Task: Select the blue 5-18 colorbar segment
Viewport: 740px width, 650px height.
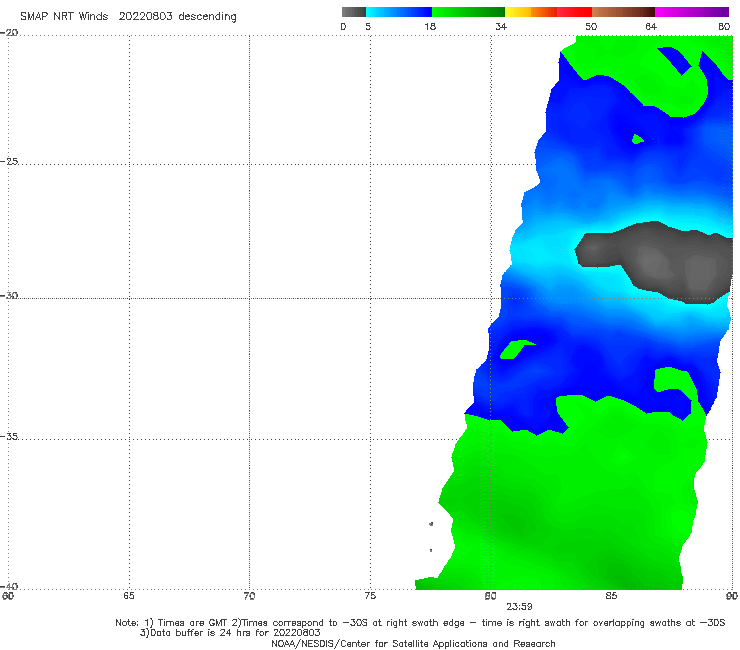Action: click(x=399, y=12)
